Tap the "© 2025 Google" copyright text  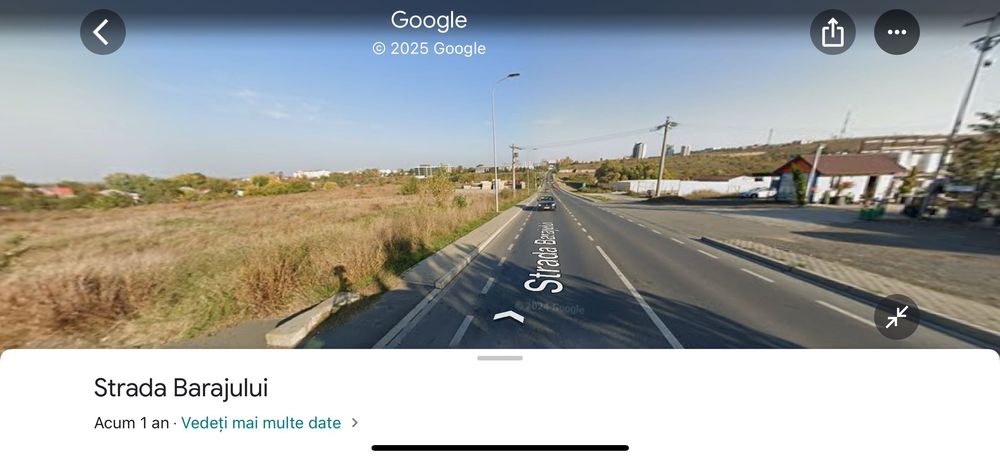429,48
